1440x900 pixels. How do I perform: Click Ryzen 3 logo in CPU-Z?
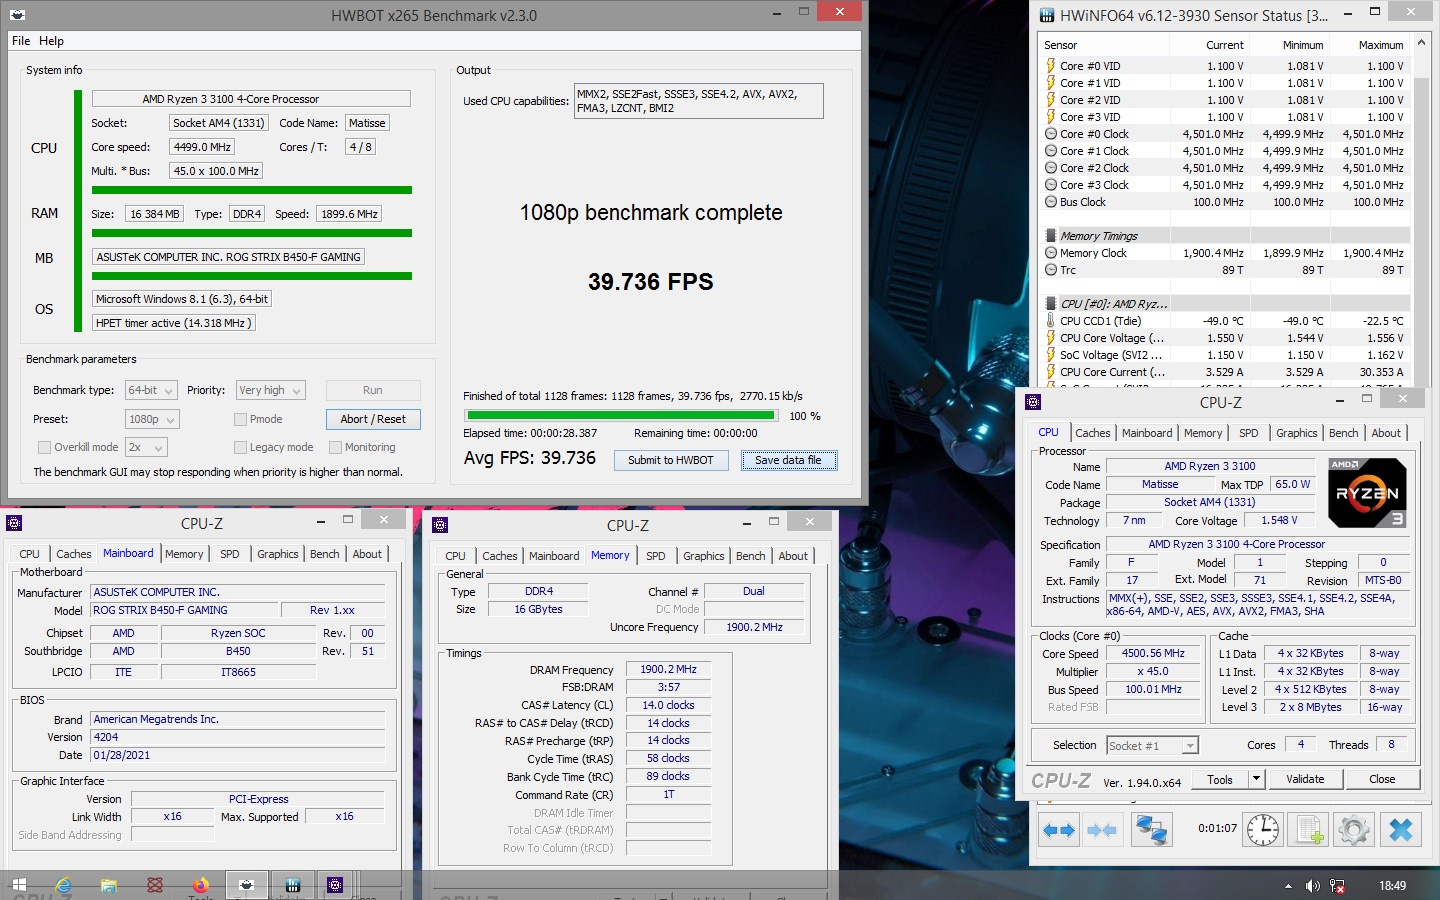(x=1367, y=493)
